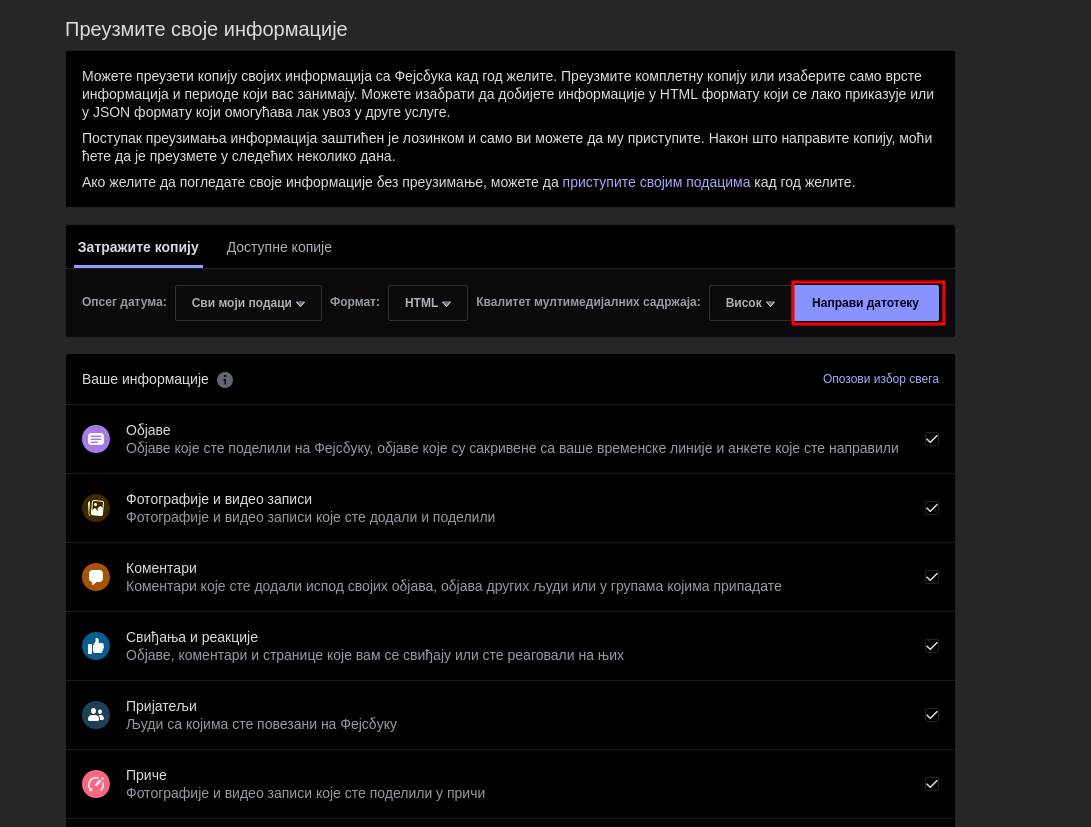Click the Фотографије и видео записи icon

96,508
